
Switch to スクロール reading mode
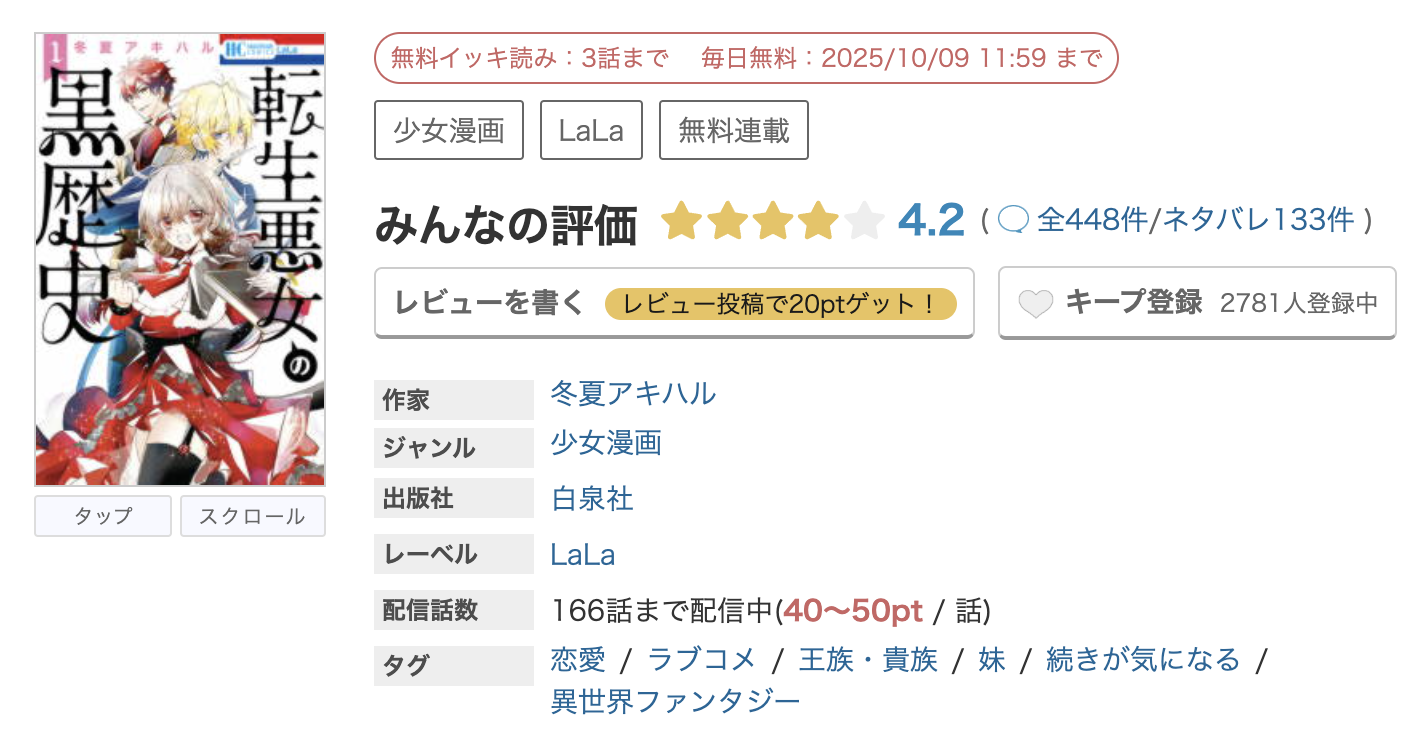click(252, 515)
